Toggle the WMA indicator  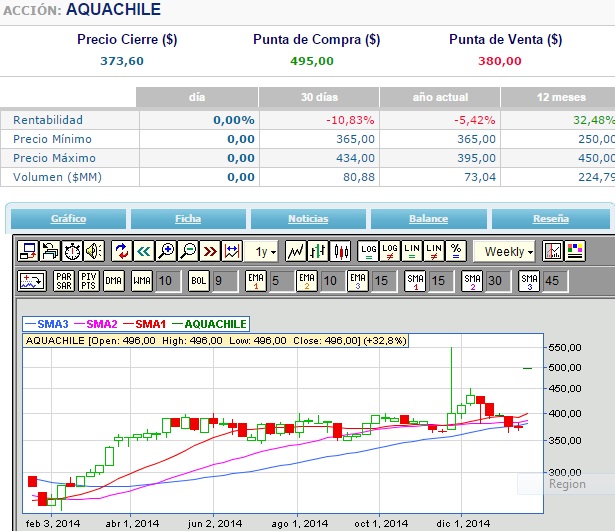tap(142, 281)
